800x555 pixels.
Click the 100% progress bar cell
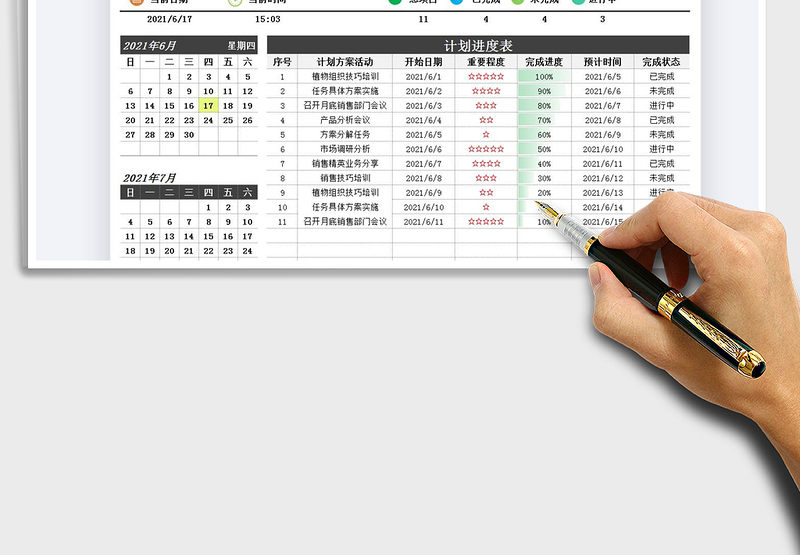544,77
